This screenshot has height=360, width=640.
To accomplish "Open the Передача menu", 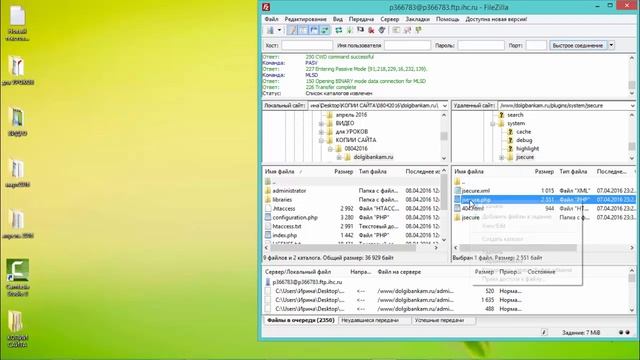I will (361, 19).
